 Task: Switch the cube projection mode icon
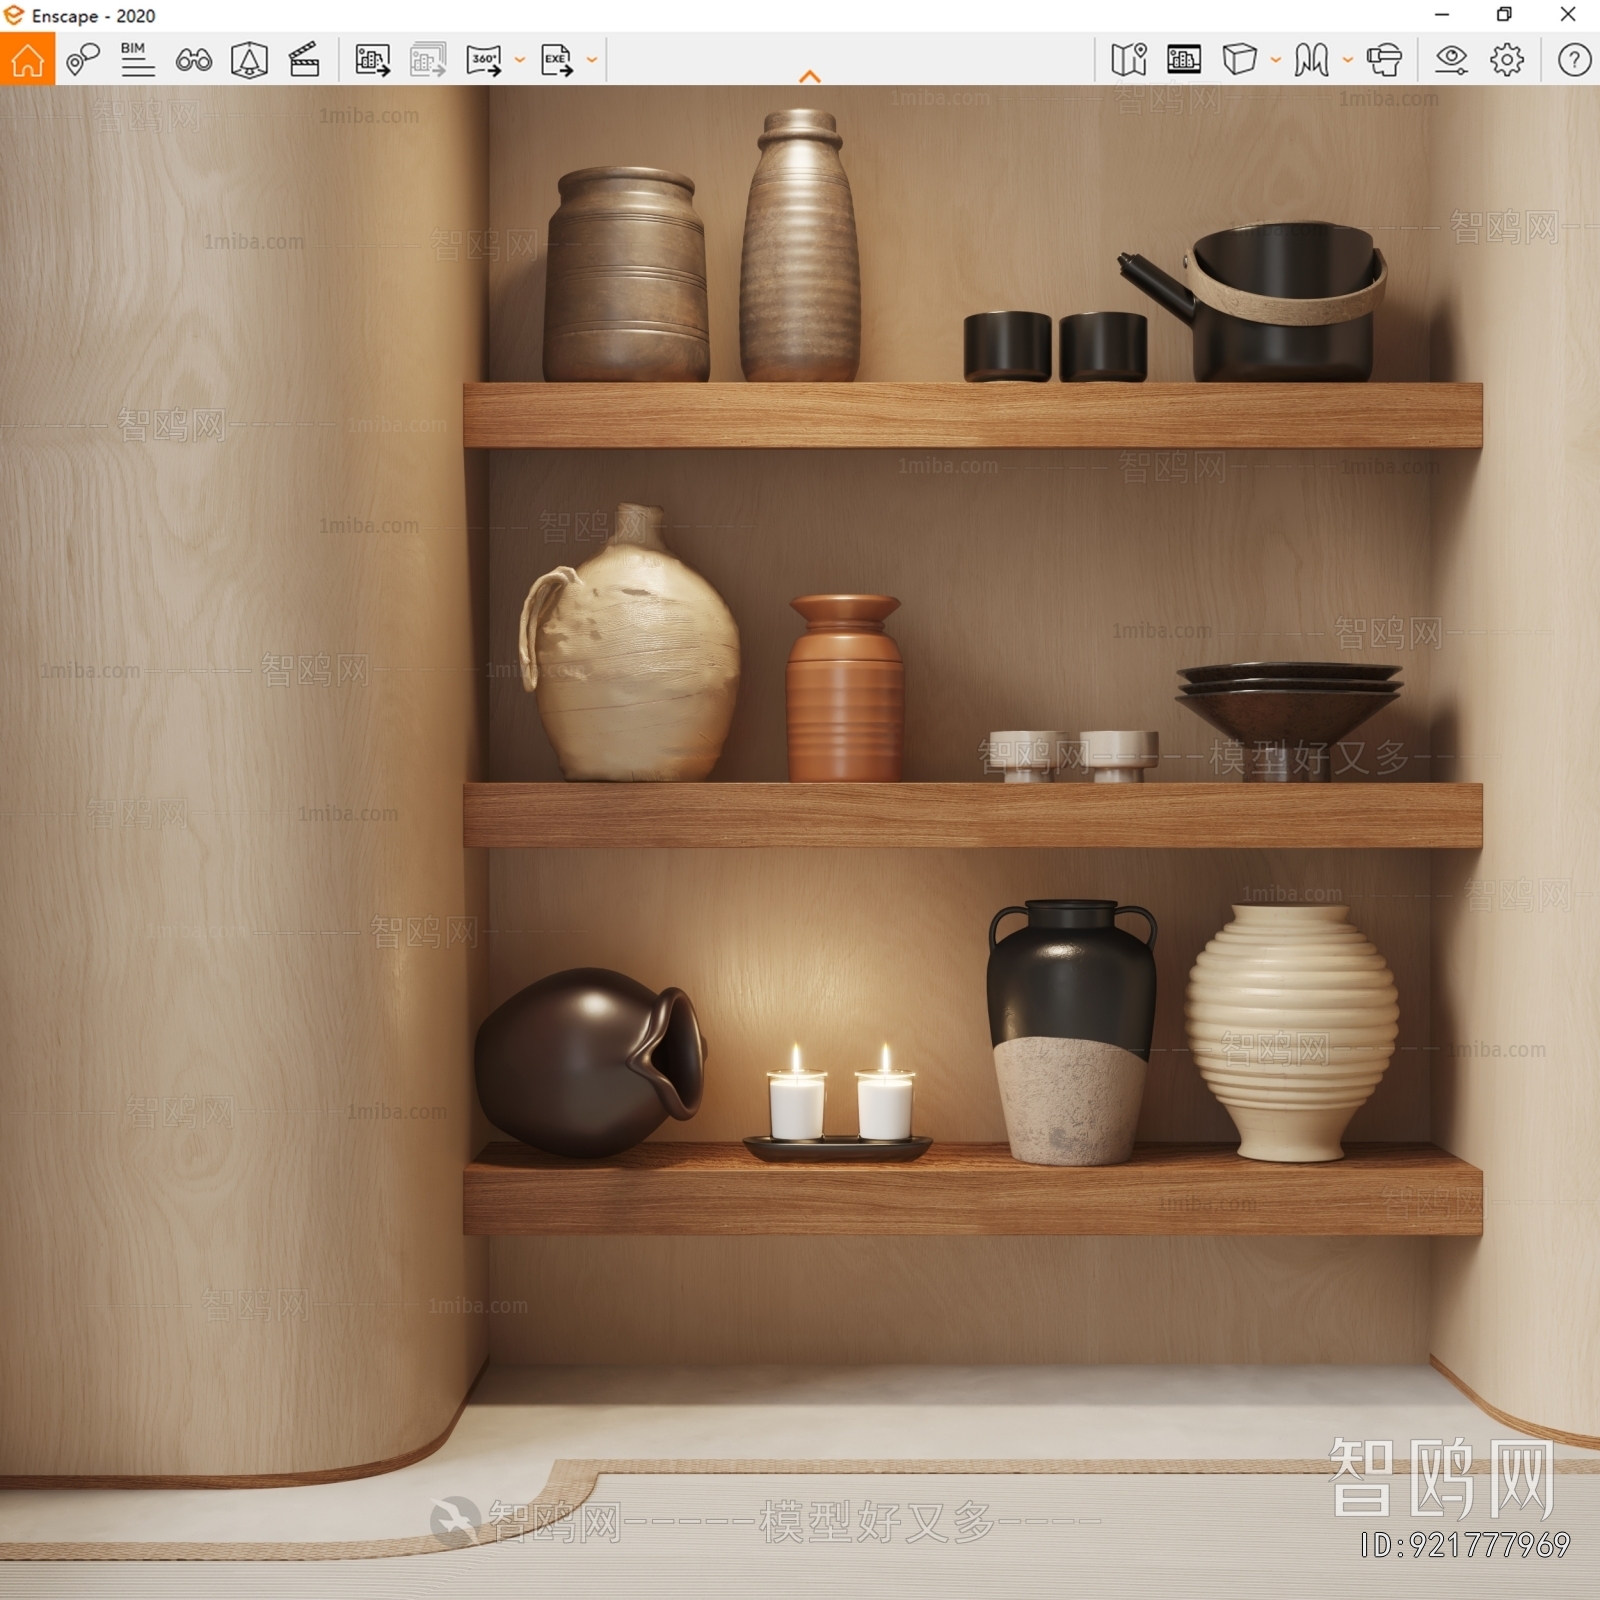(x=1239, y=60)
